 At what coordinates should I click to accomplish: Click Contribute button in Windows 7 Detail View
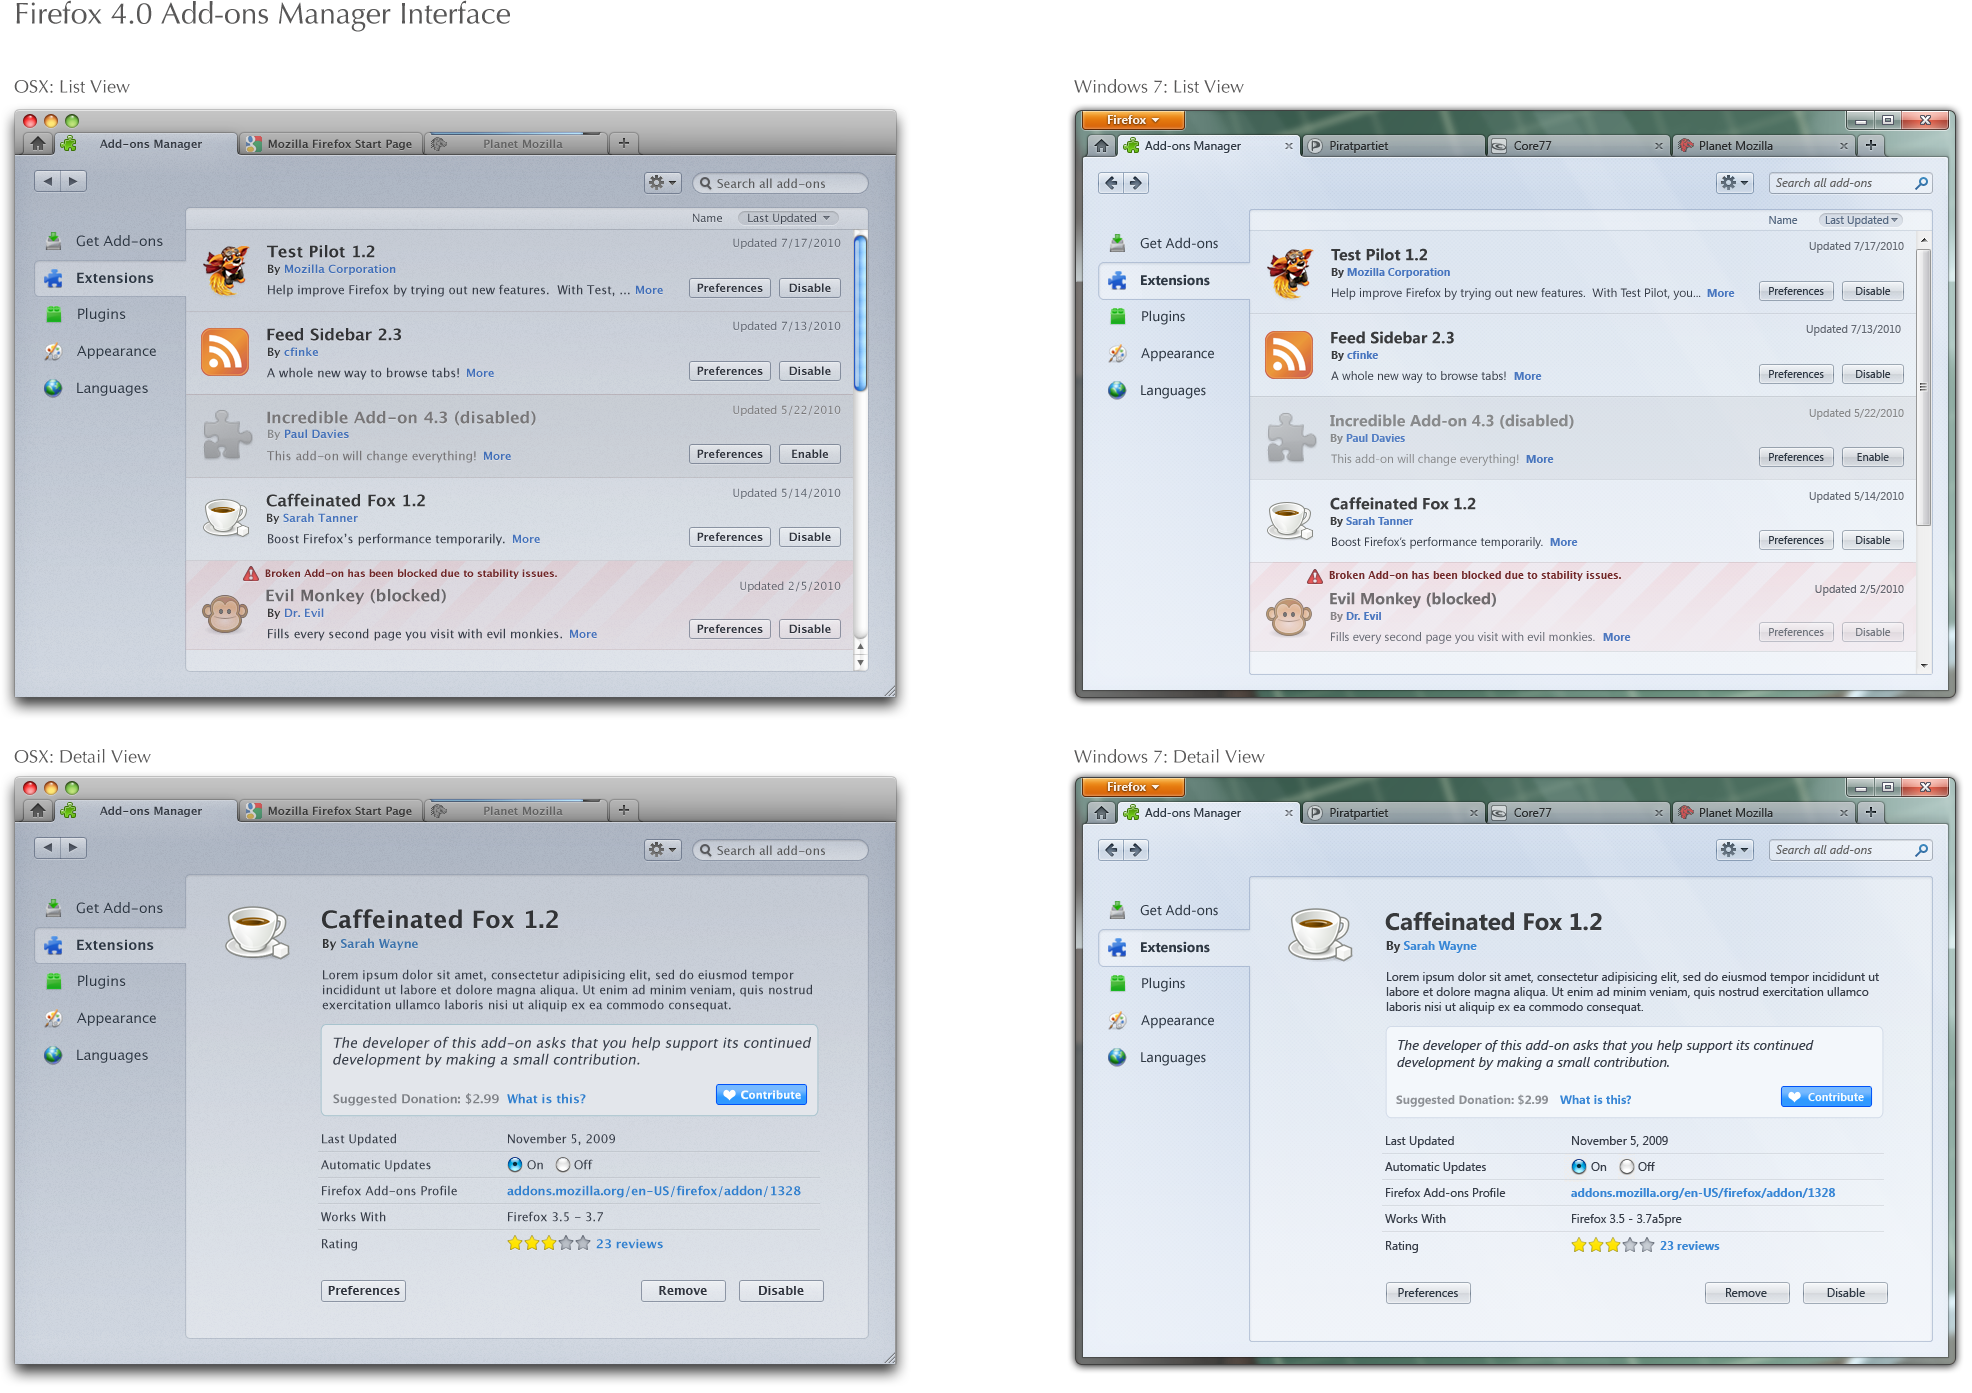(x=1826, y=1097)
